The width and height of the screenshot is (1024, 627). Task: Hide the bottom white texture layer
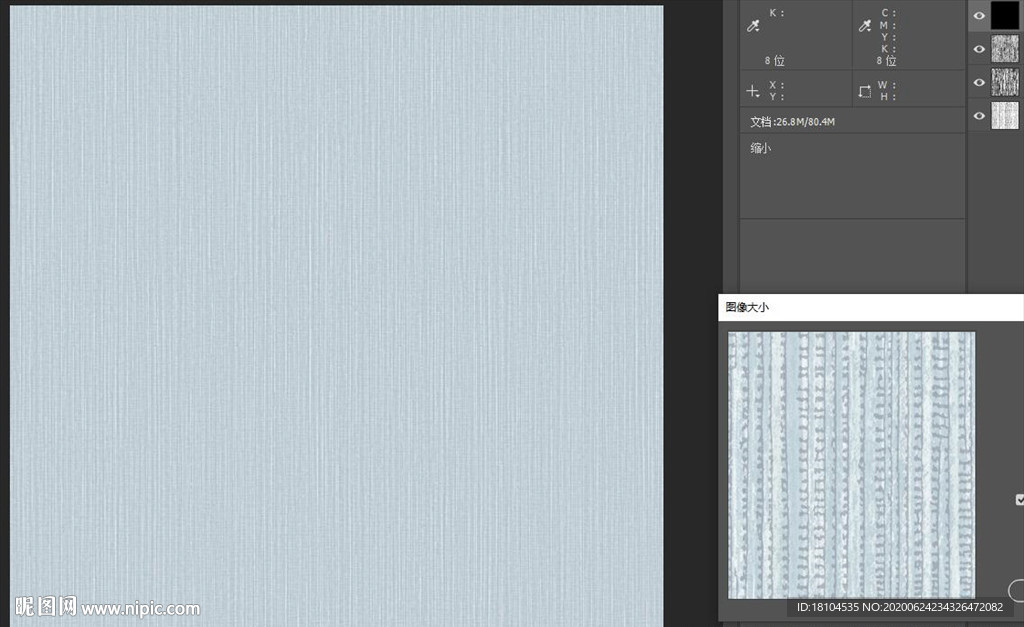pyautogui.click(x=979, y=116)
